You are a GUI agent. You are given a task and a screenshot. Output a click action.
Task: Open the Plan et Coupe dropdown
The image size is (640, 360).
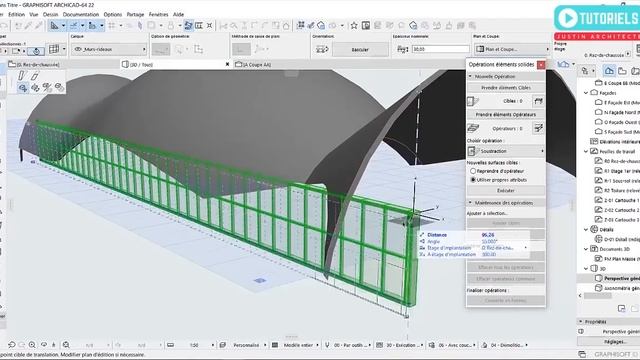[x=512, y=49]
